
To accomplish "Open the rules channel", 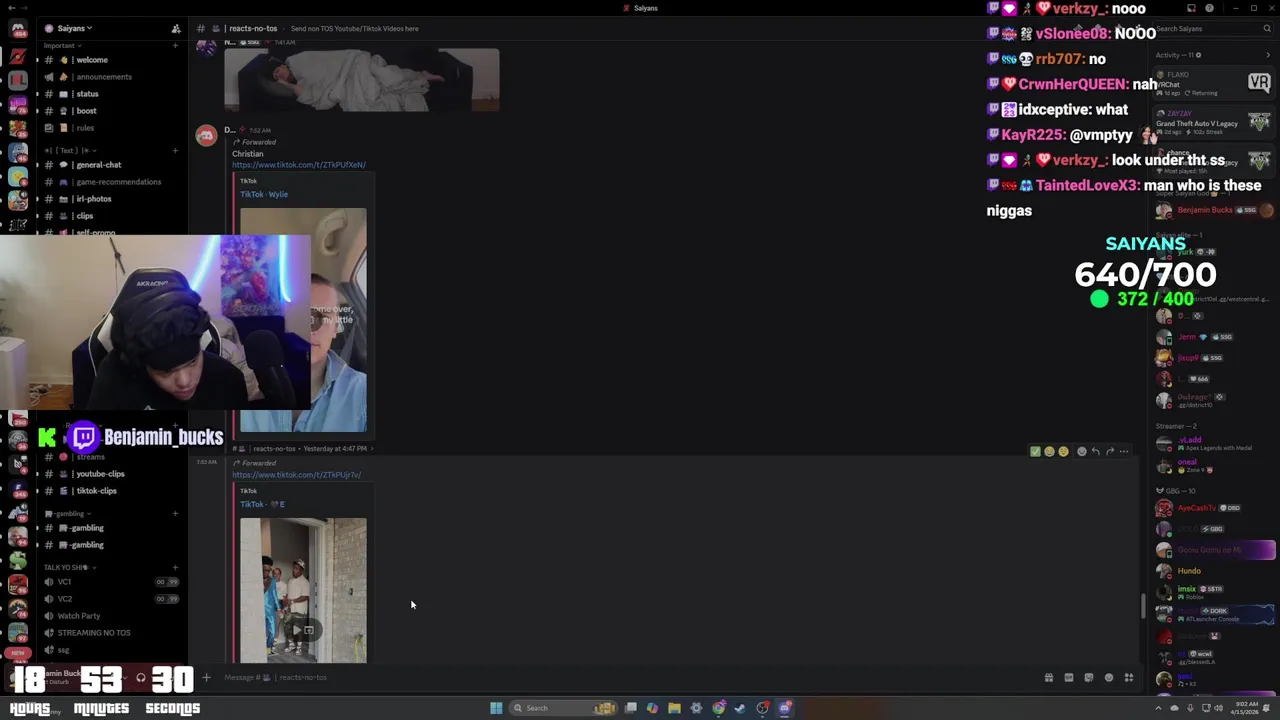I will click(108, 128).
